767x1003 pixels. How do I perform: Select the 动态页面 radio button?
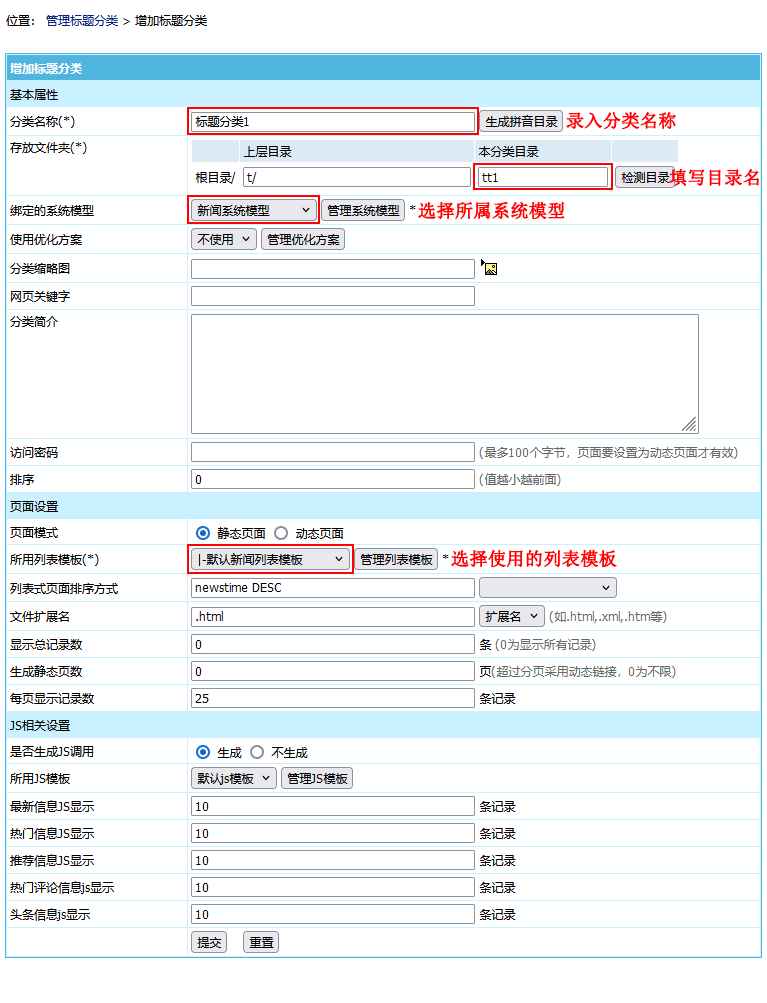coord(281,533)
